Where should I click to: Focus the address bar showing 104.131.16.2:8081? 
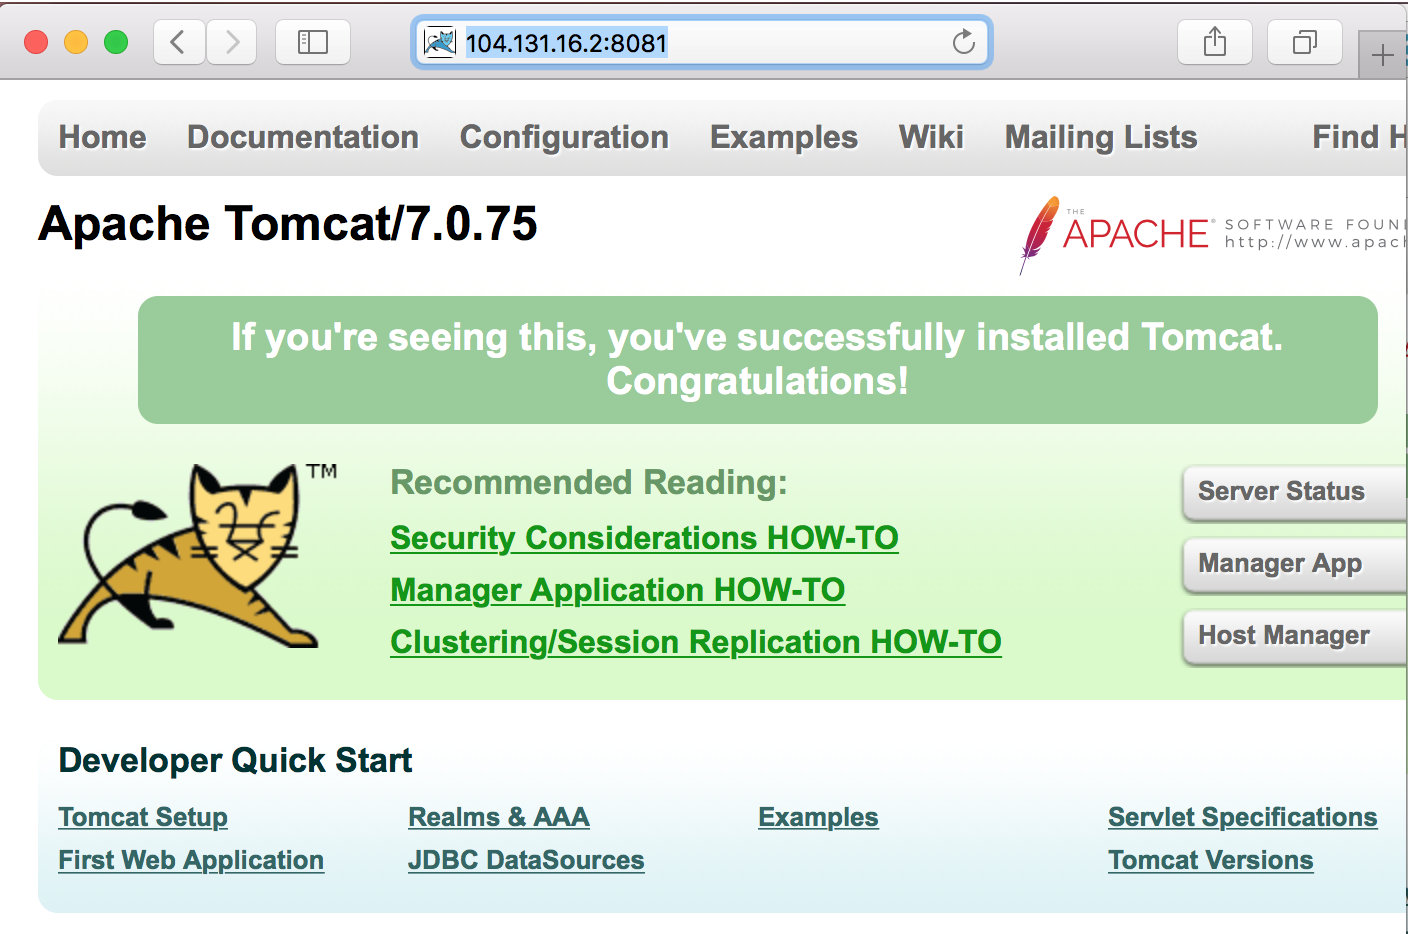(x=702, y=42)
